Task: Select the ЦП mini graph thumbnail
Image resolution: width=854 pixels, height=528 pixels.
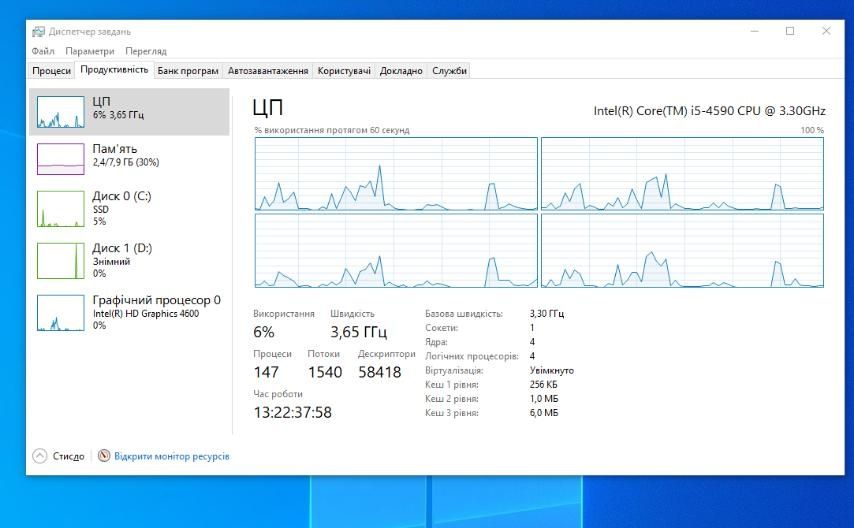Action: pos(60,112)
